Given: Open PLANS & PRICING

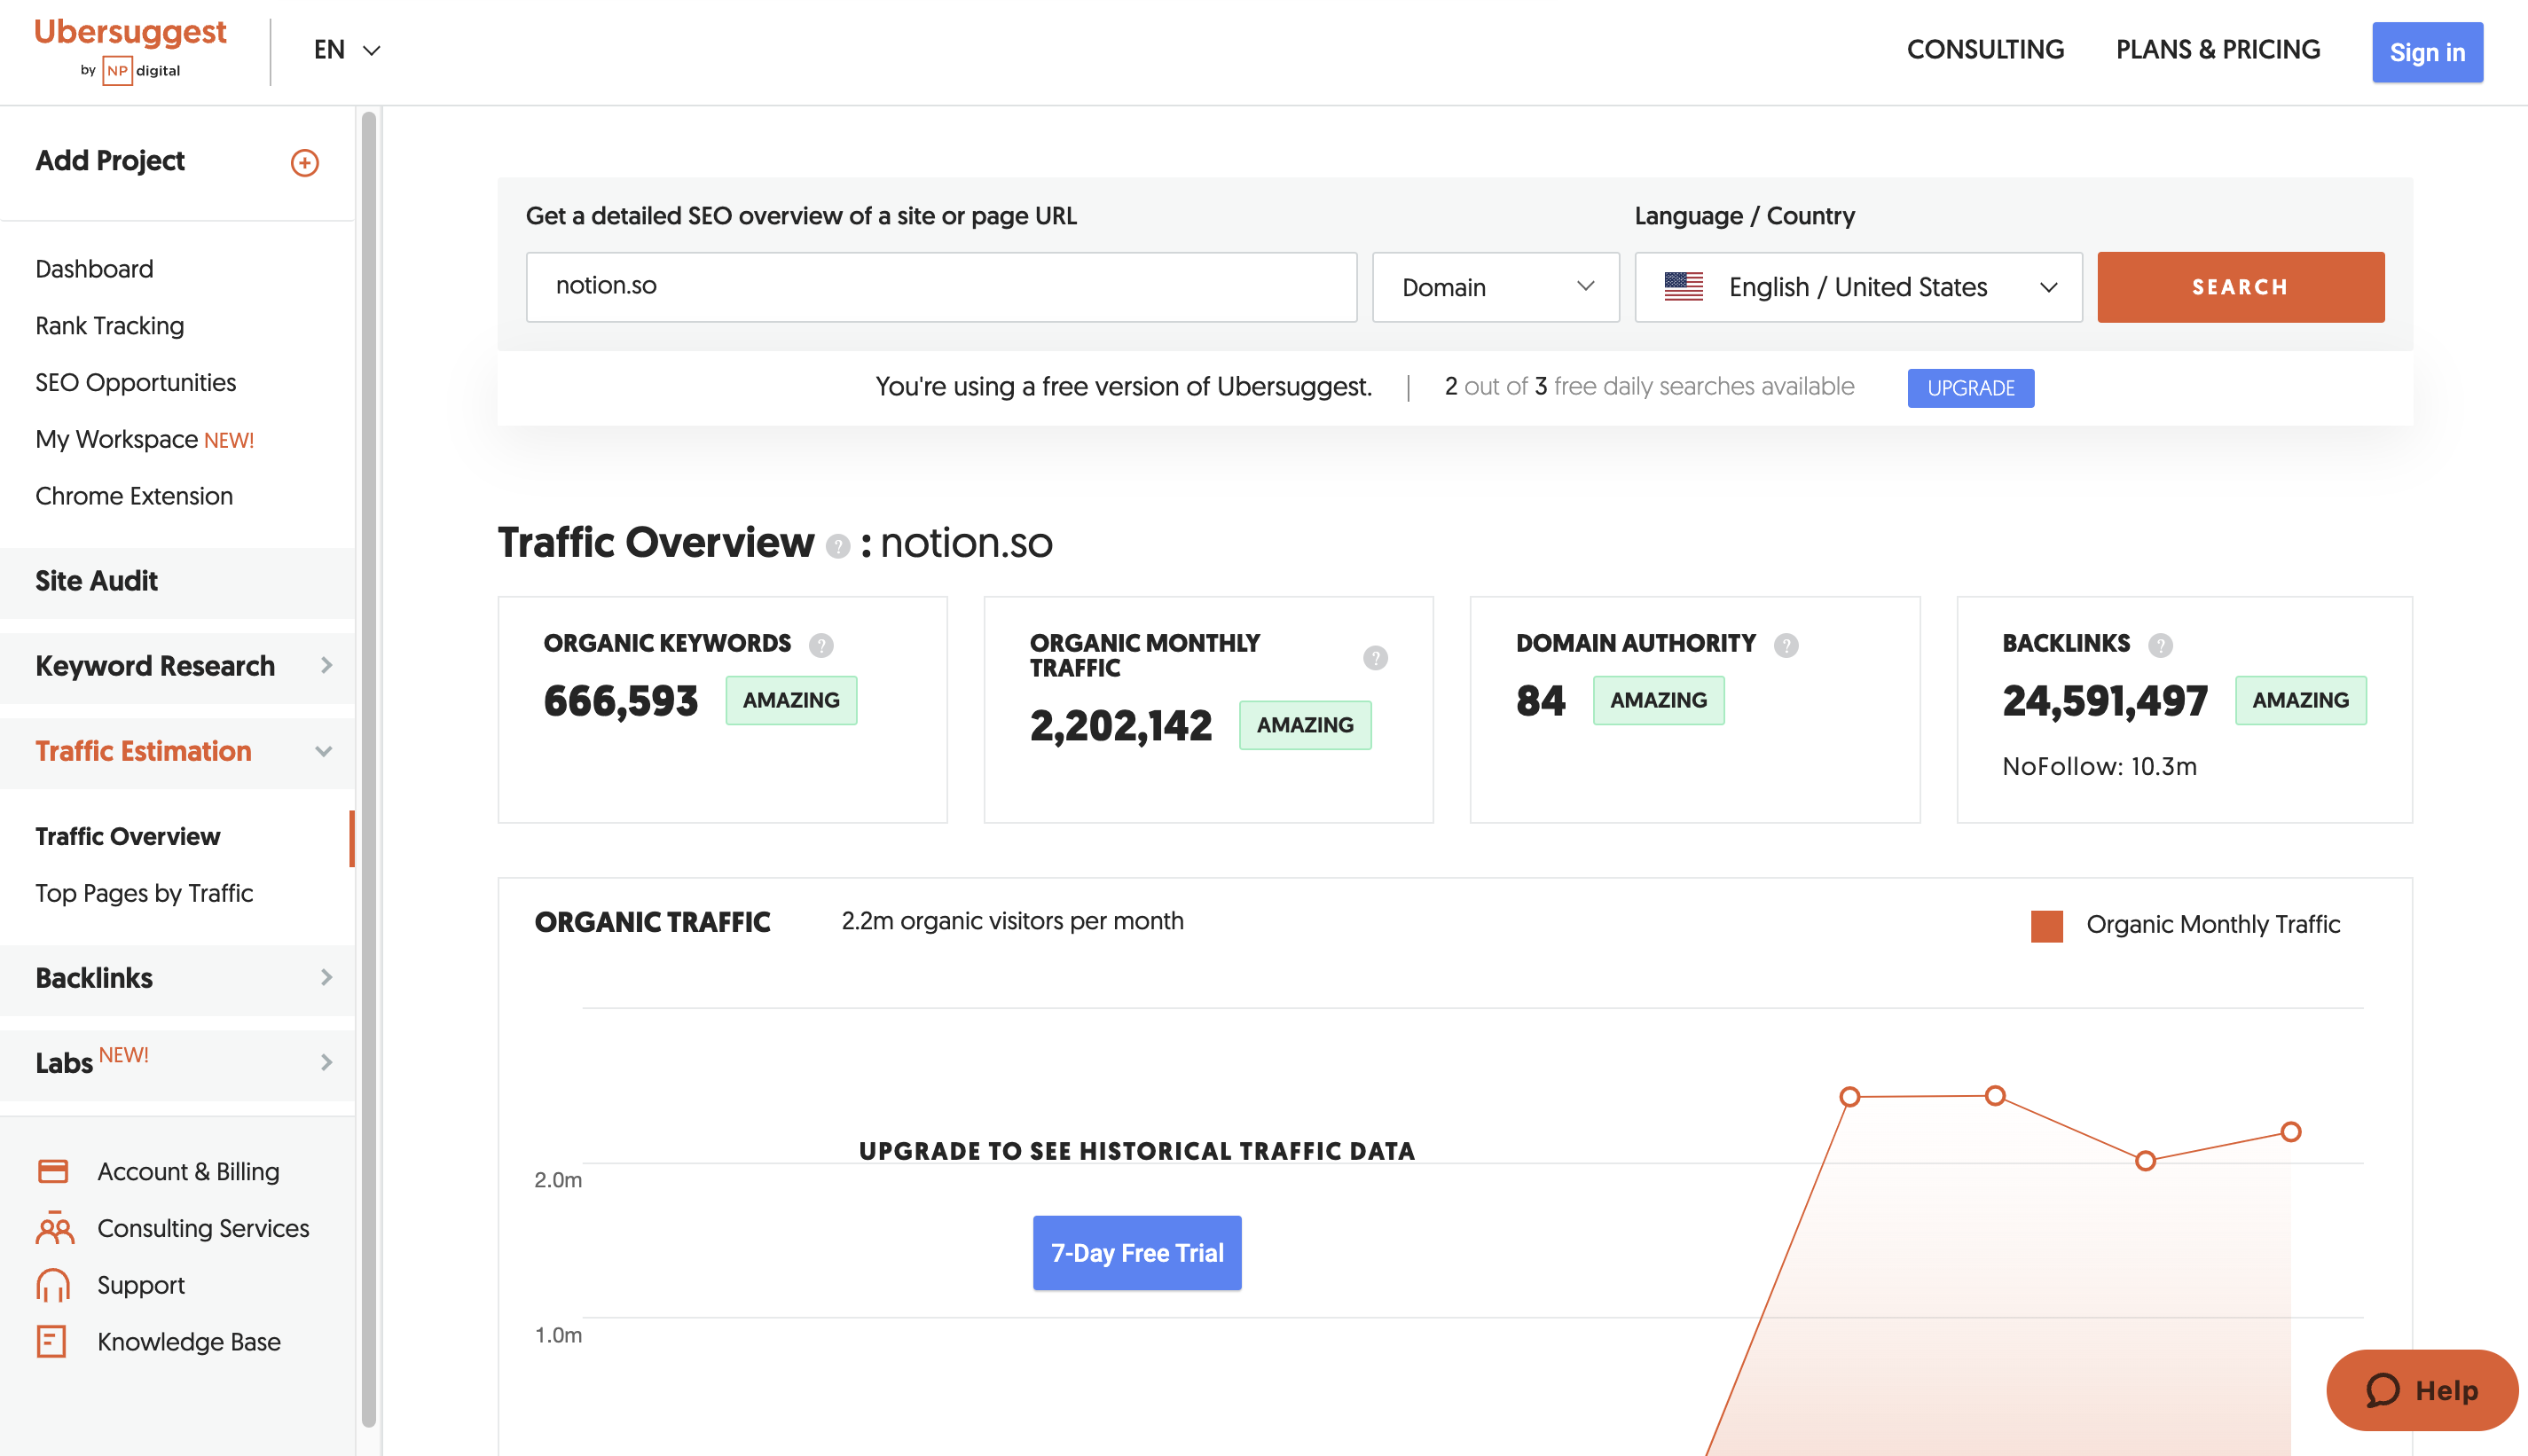Looking at the screenshot, I should coord(2218,49).
